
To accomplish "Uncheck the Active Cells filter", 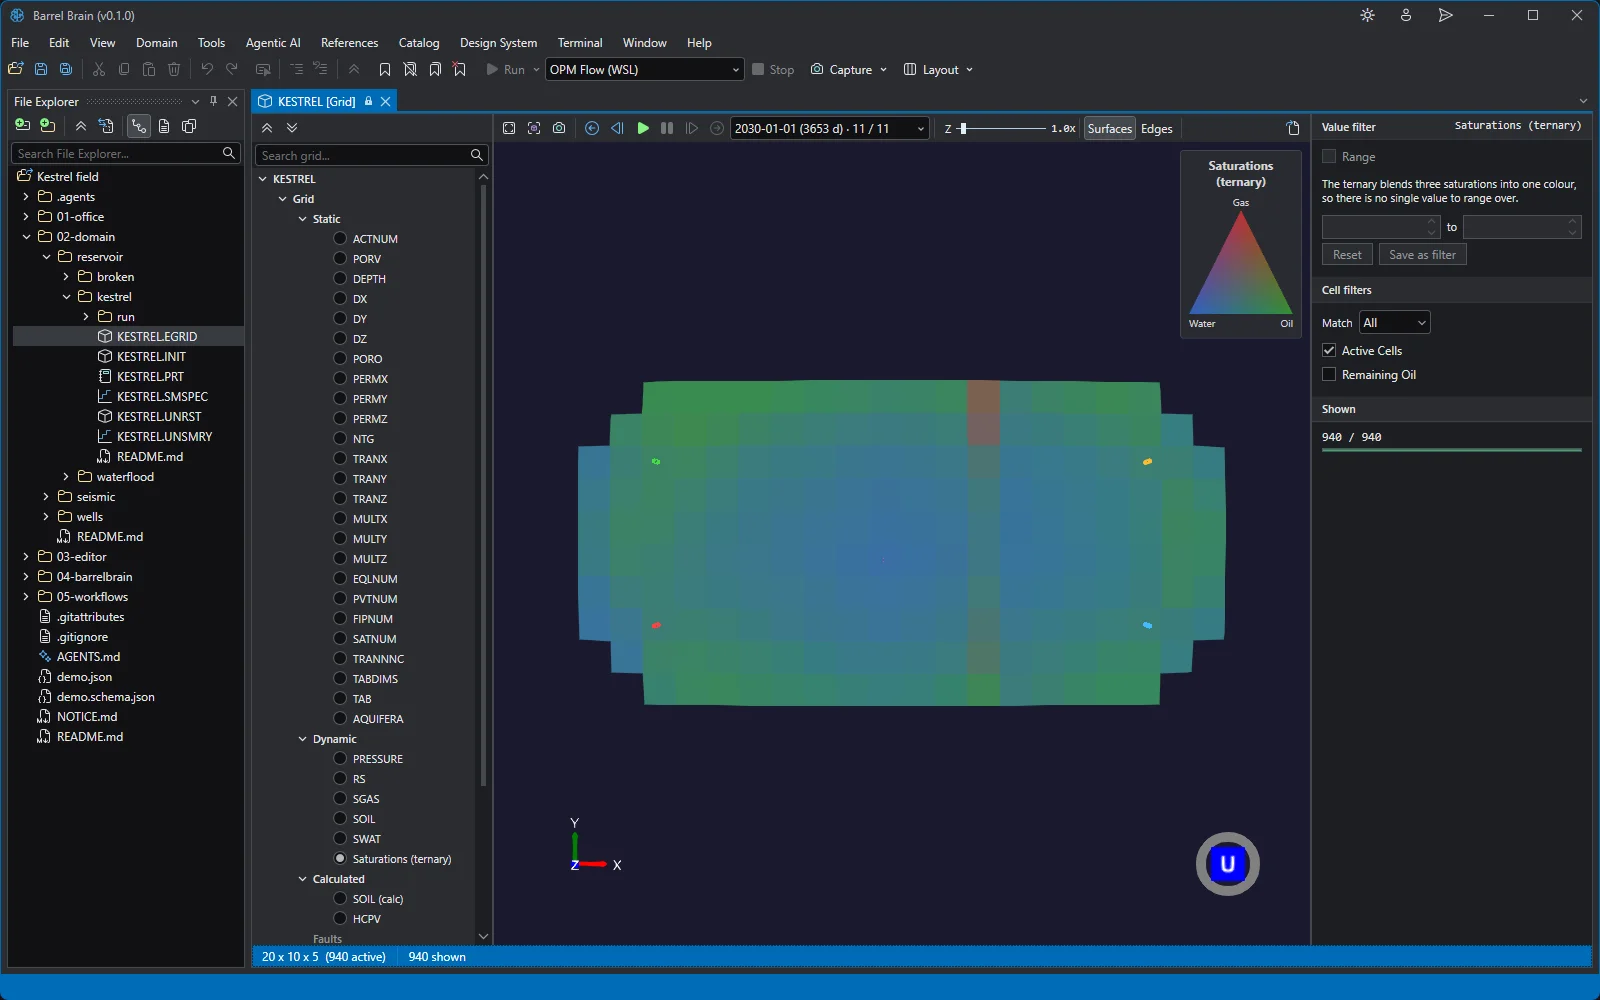I will [1329, 350].
